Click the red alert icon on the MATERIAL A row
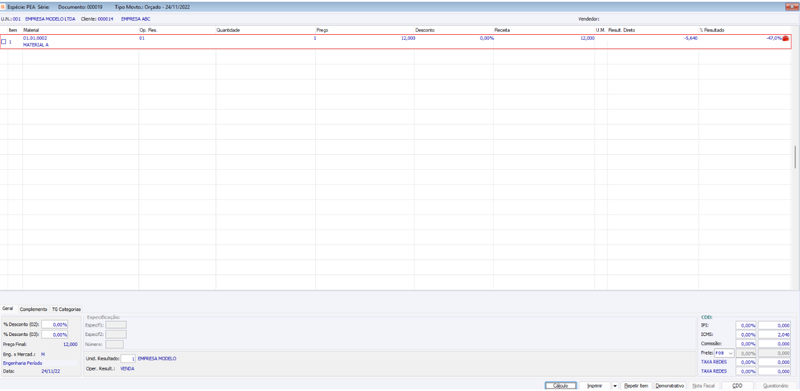800x391 pixels. point(785,39)
